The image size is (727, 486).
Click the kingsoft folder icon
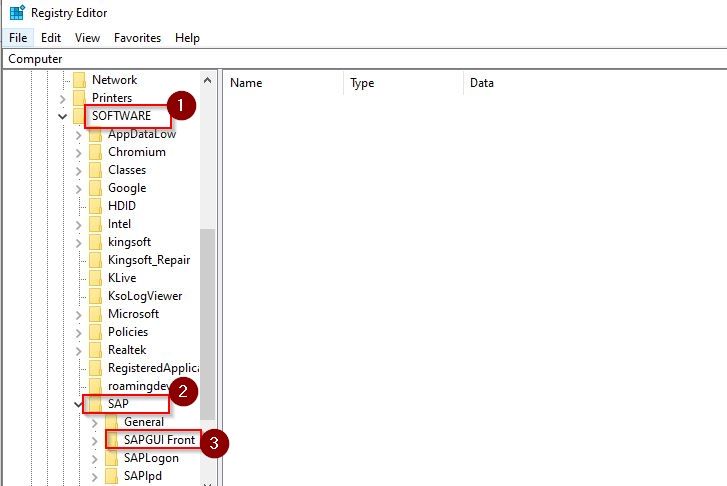96,242
